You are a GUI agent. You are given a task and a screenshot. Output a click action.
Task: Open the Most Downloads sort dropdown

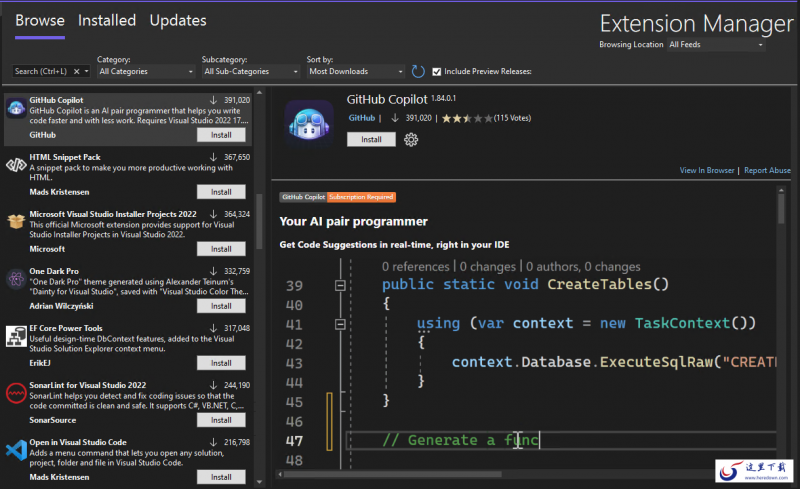click(x=355, y=71)
